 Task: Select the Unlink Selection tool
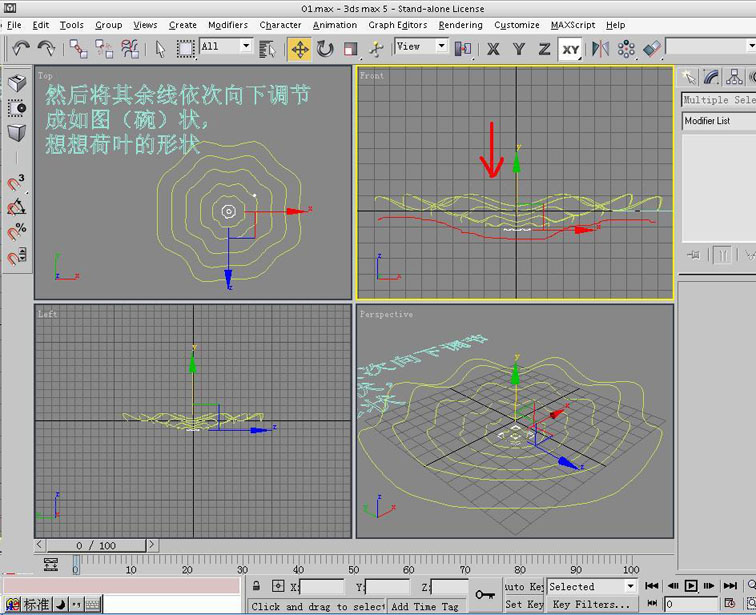pyautogui.click(x=104, y=49)
